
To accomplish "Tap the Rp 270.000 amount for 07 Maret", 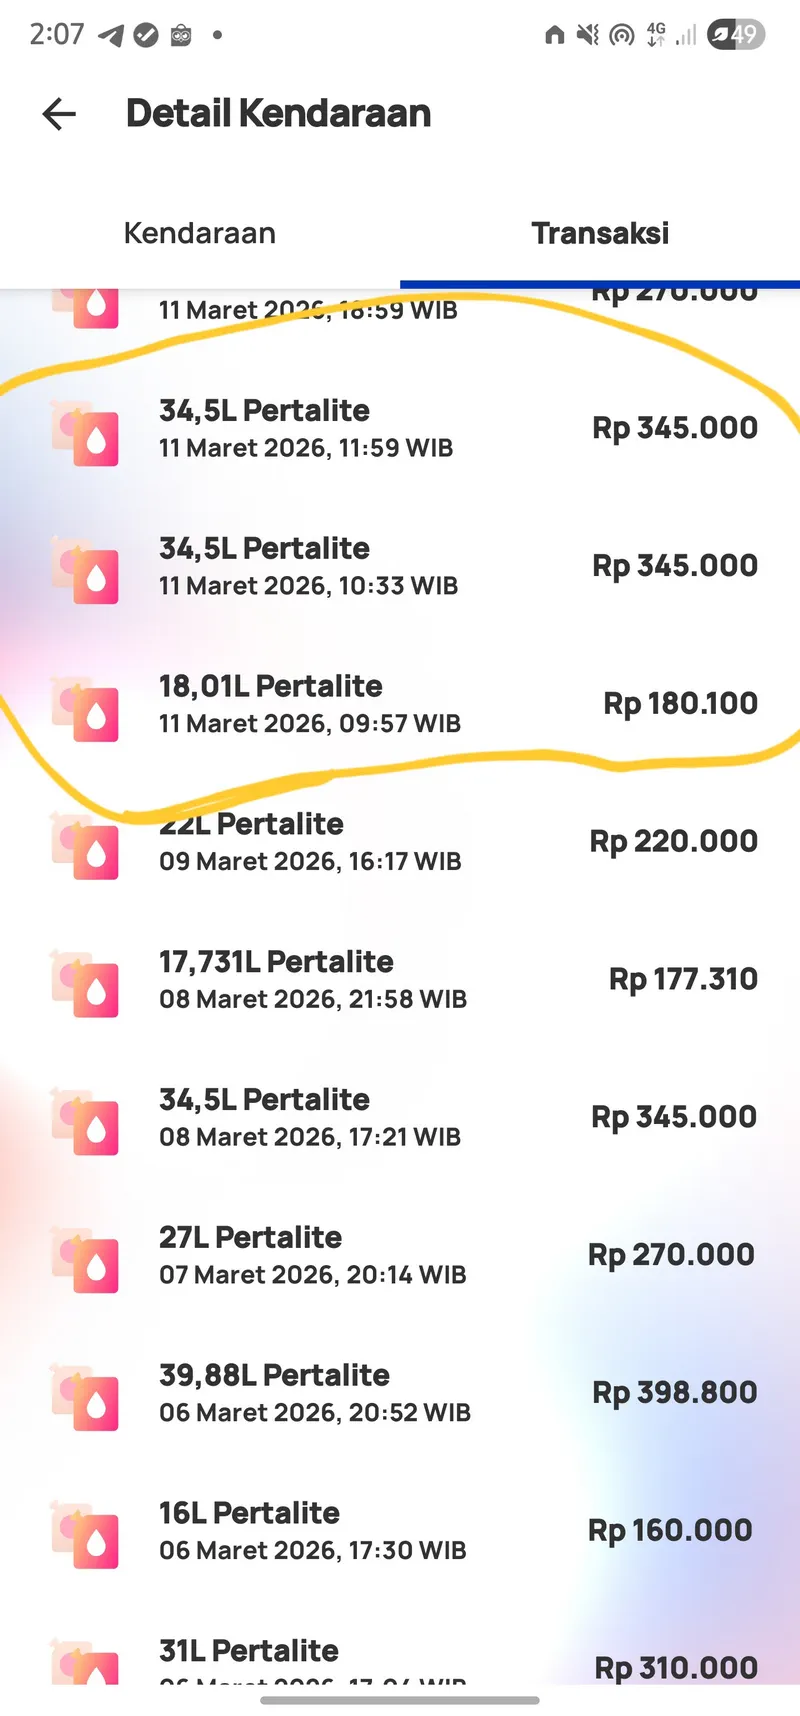I will pyautogui.click(x=671, y=1255).
